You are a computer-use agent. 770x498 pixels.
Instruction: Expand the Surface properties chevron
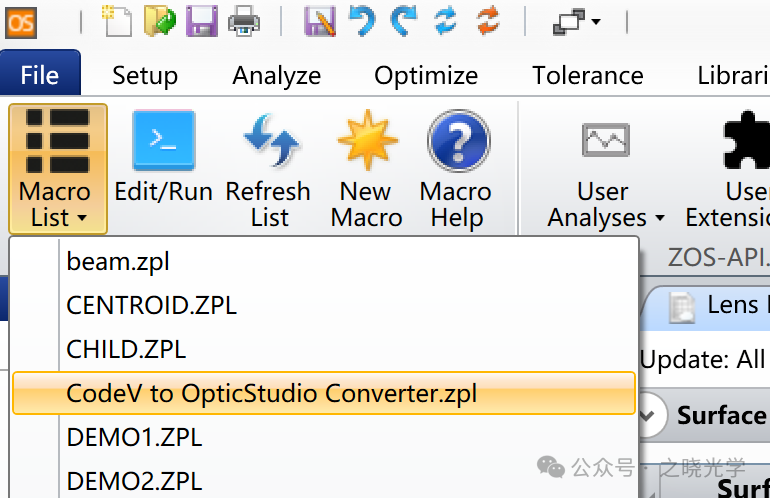651,413
